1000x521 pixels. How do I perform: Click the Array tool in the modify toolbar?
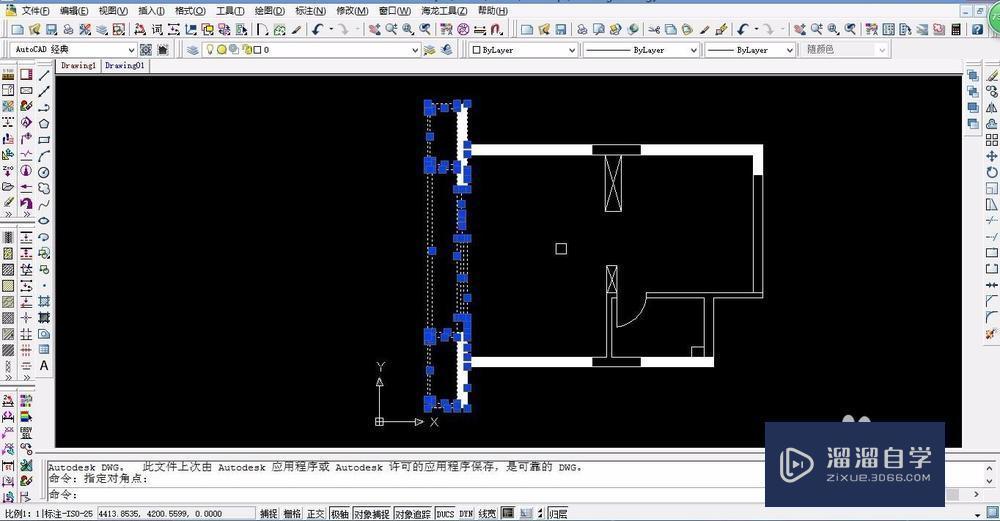pos(992,140)
